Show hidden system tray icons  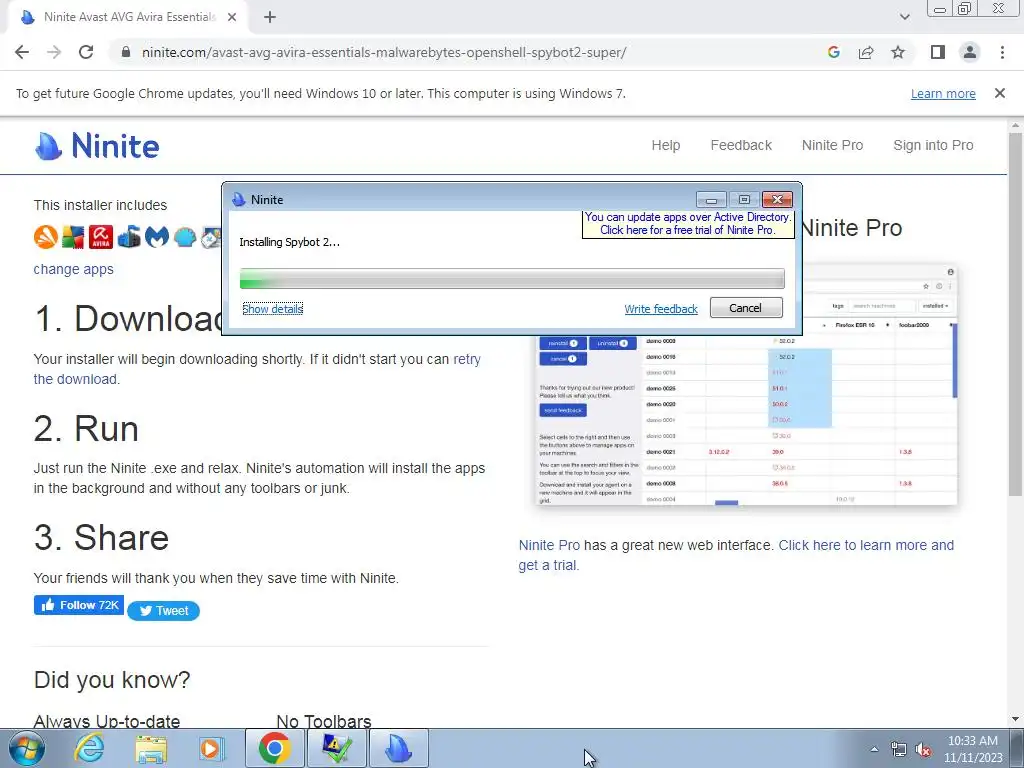click(874, 749)
